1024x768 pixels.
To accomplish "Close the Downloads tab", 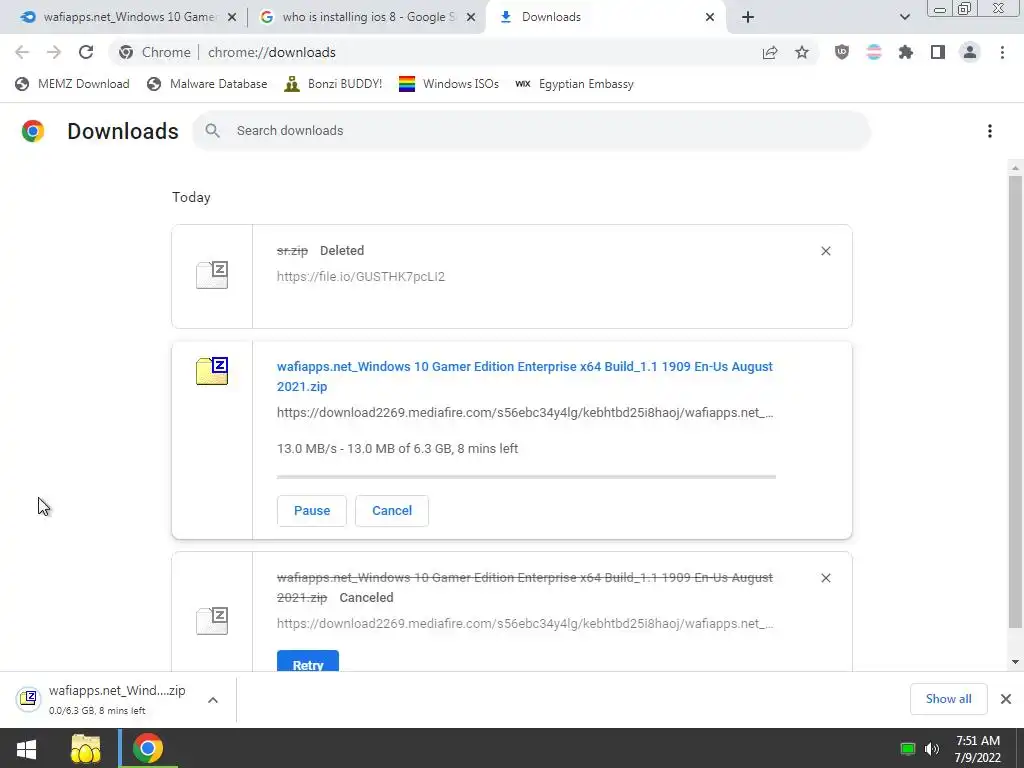I will [710, 17].
